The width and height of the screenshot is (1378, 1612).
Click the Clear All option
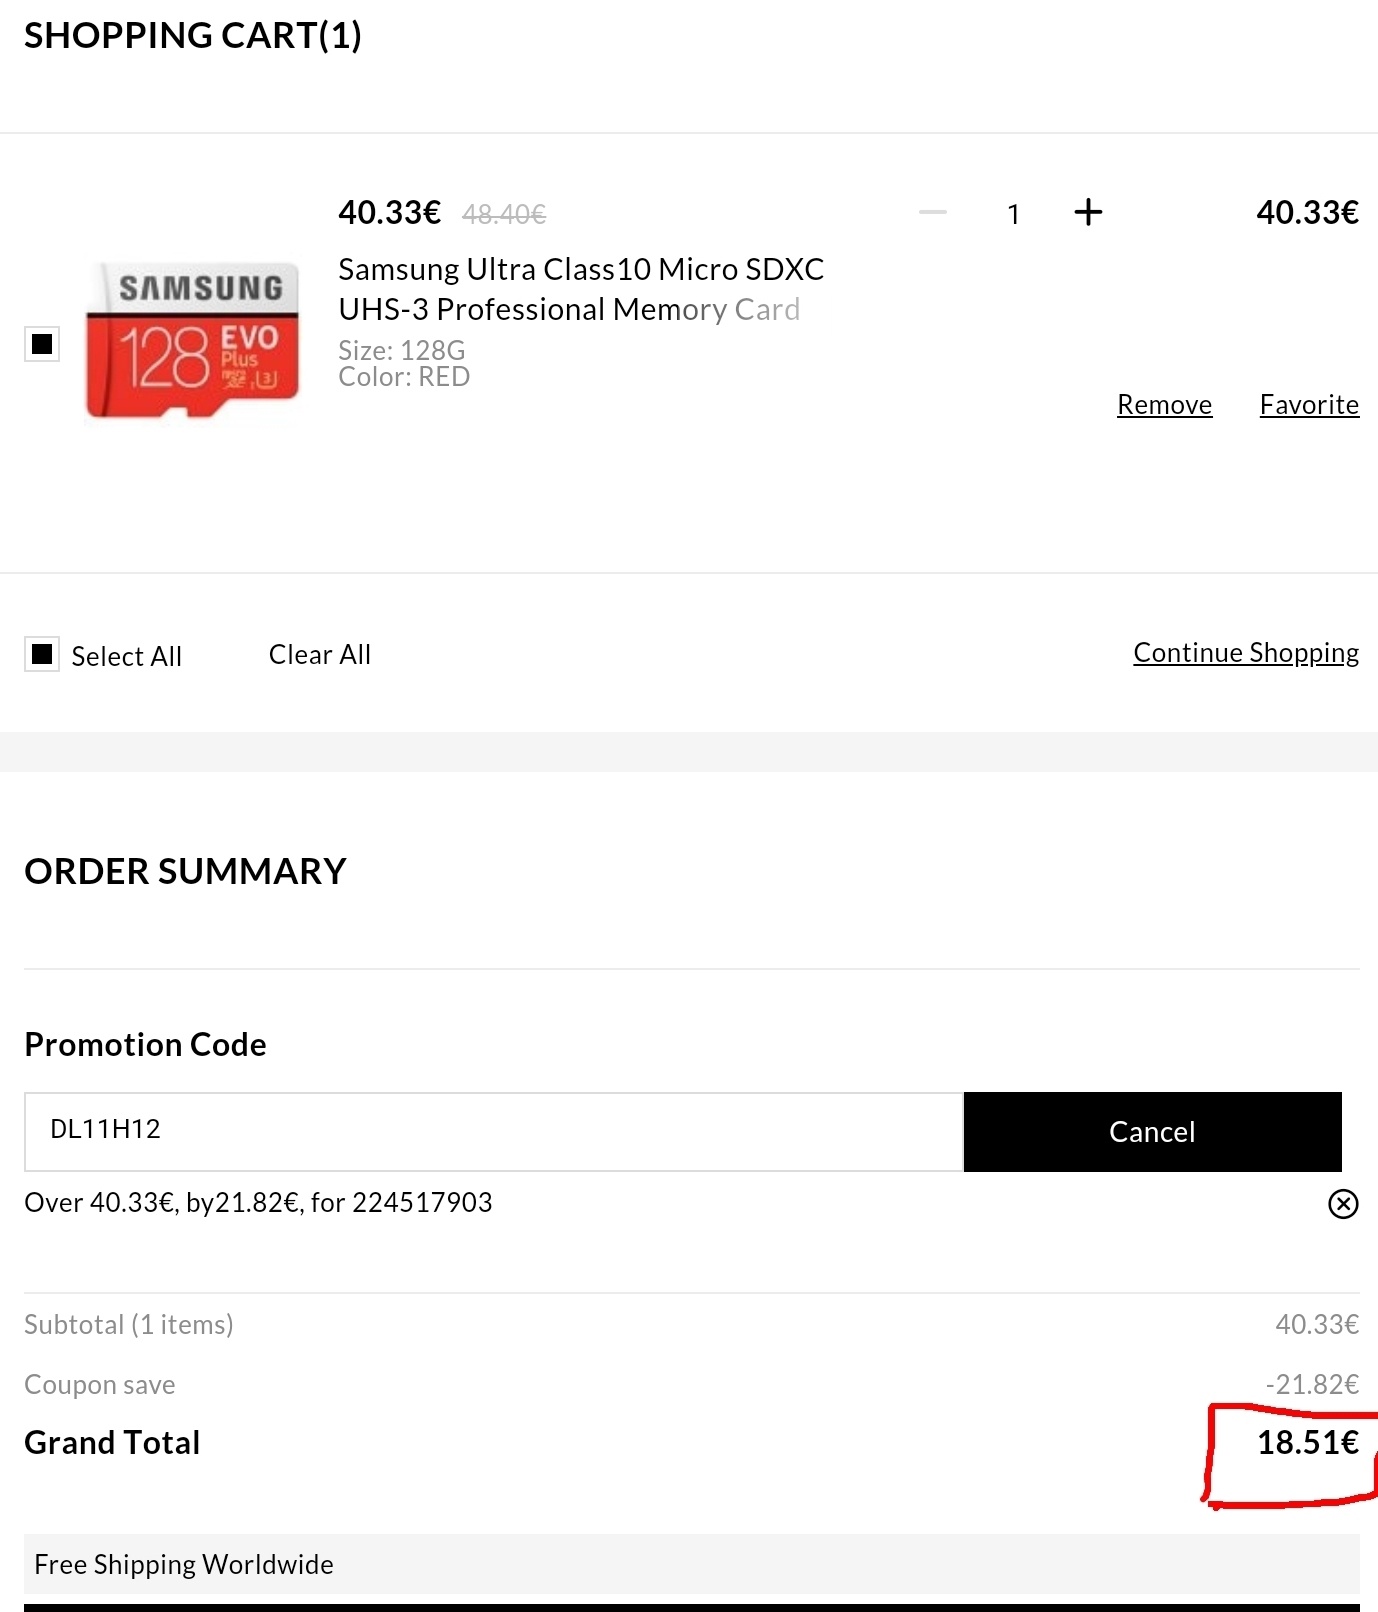[x=320, y=655]
